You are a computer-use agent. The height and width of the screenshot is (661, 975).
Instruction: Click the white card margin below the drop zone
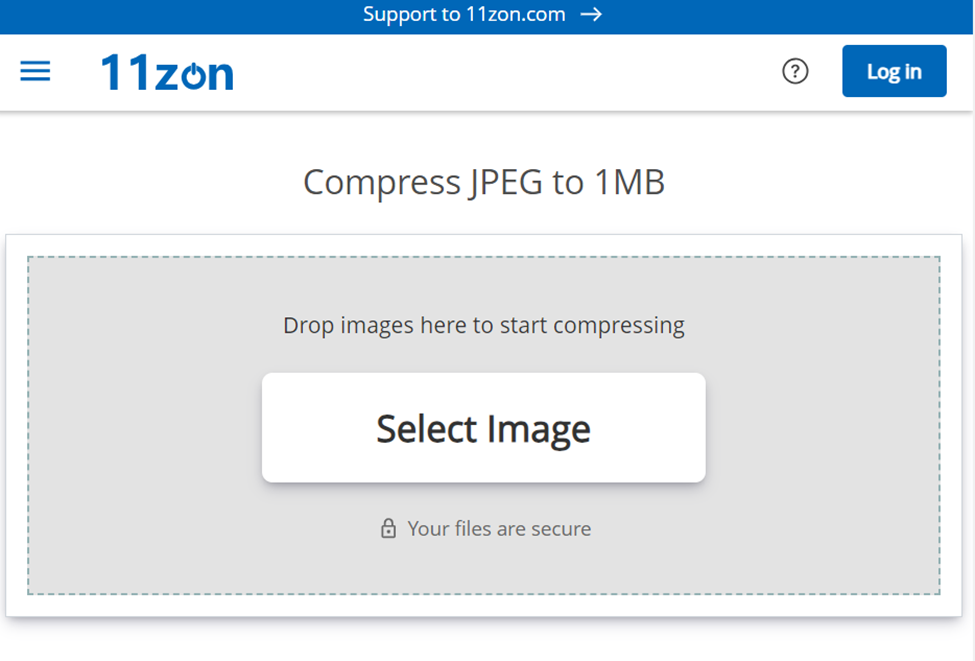click(484, 606)
